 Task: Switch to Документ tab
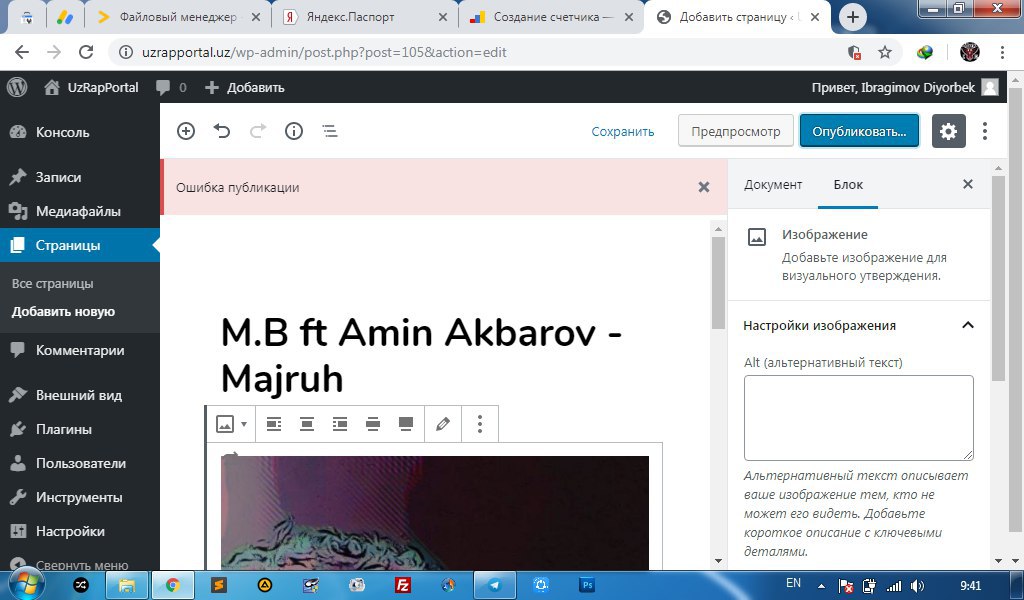(x=773, y=185)
